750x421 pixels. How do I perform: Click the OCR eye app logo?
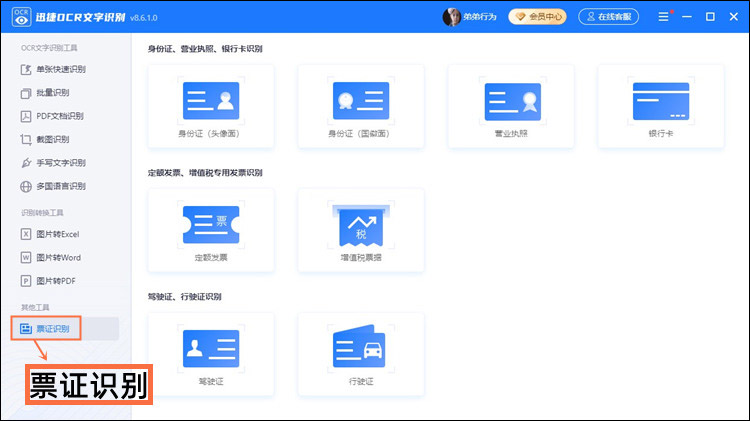(x=22, y=17)
